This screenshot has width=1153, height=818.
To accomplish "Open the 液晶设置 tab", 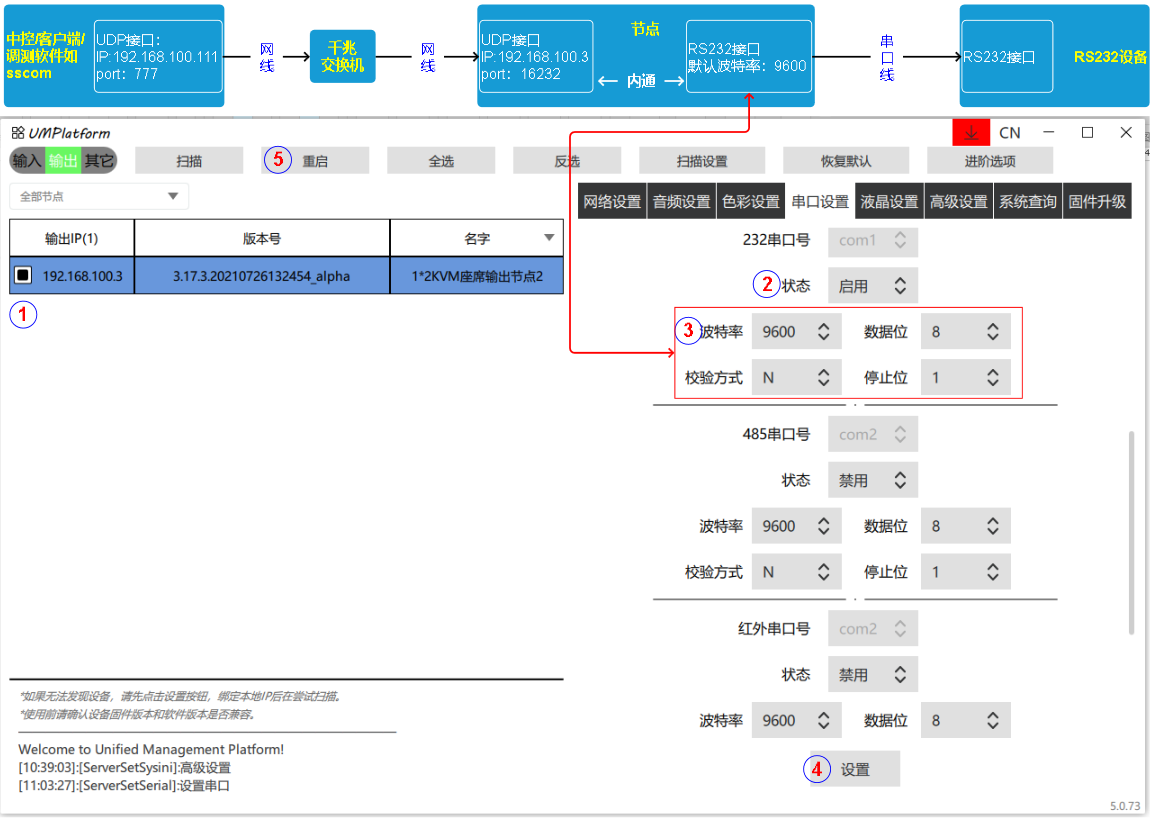I will coord(889,202).
